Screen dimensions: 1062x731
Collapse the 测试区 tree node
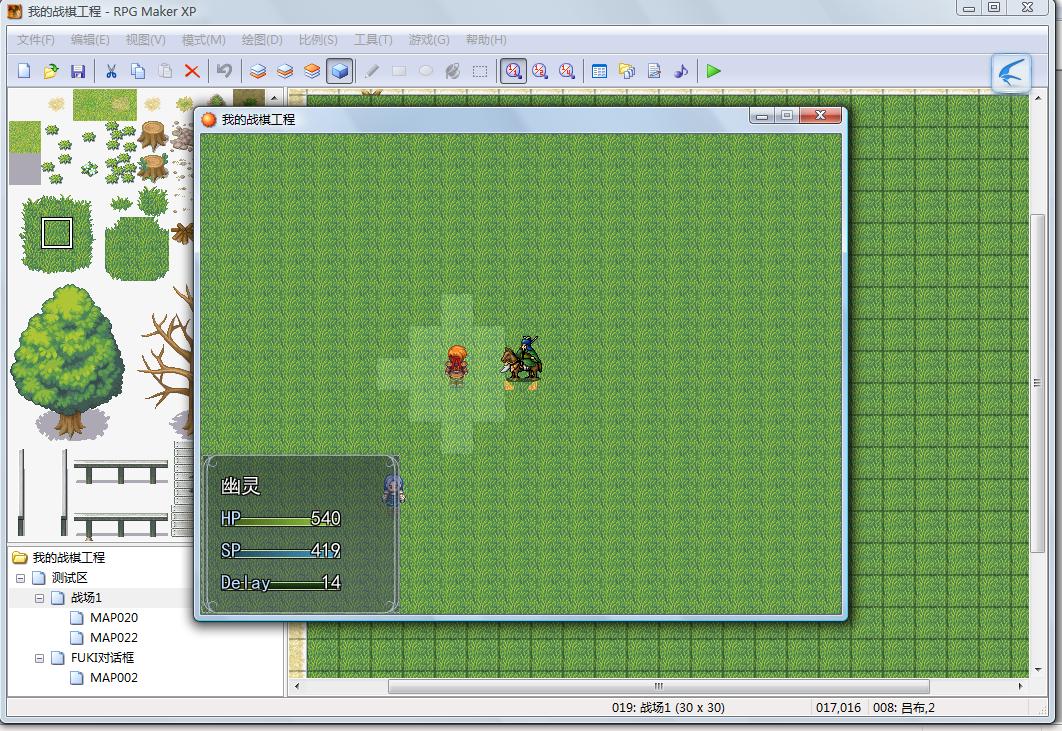click(20, 579)
